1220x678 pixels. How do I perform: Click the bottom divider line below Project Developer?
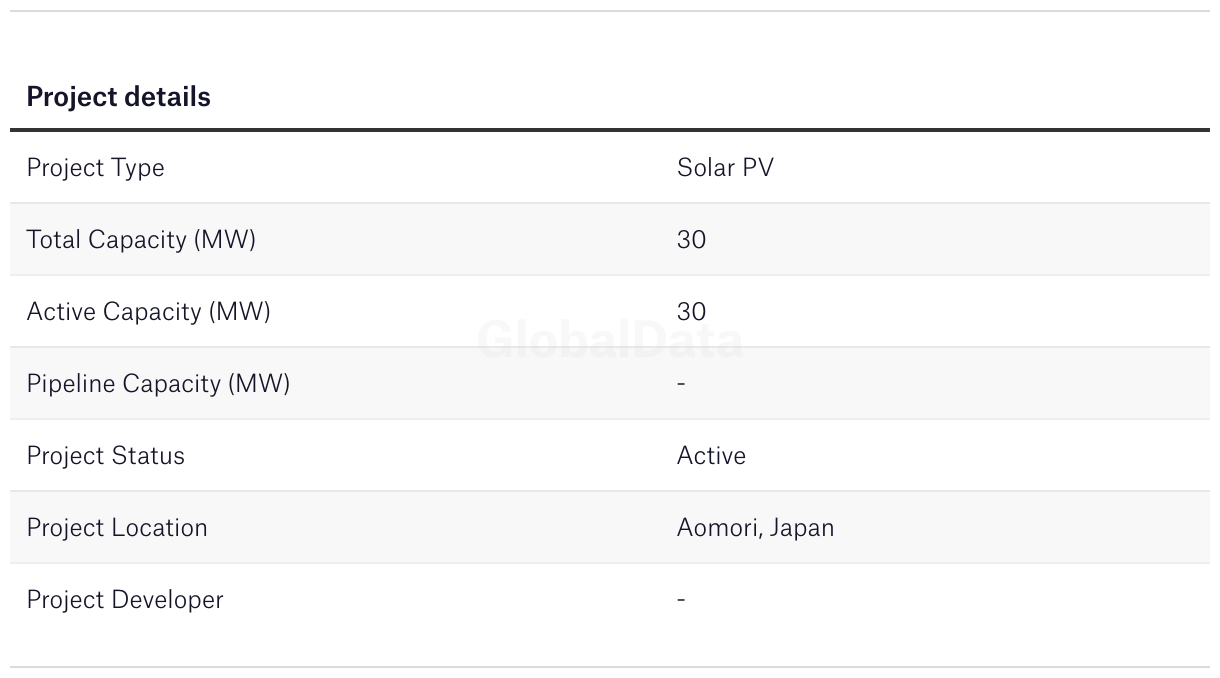coord(610,667)
